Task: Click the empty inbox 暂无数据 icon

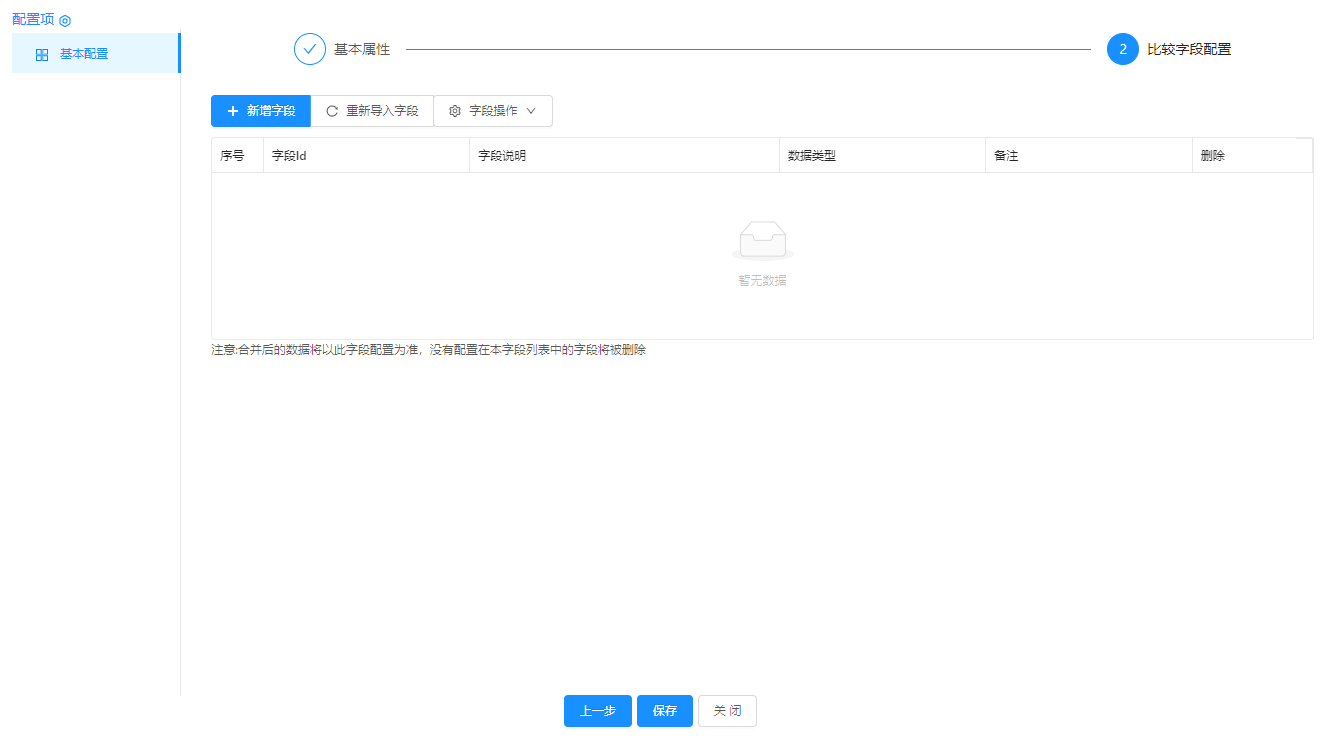Action: [x=762, y=240]
